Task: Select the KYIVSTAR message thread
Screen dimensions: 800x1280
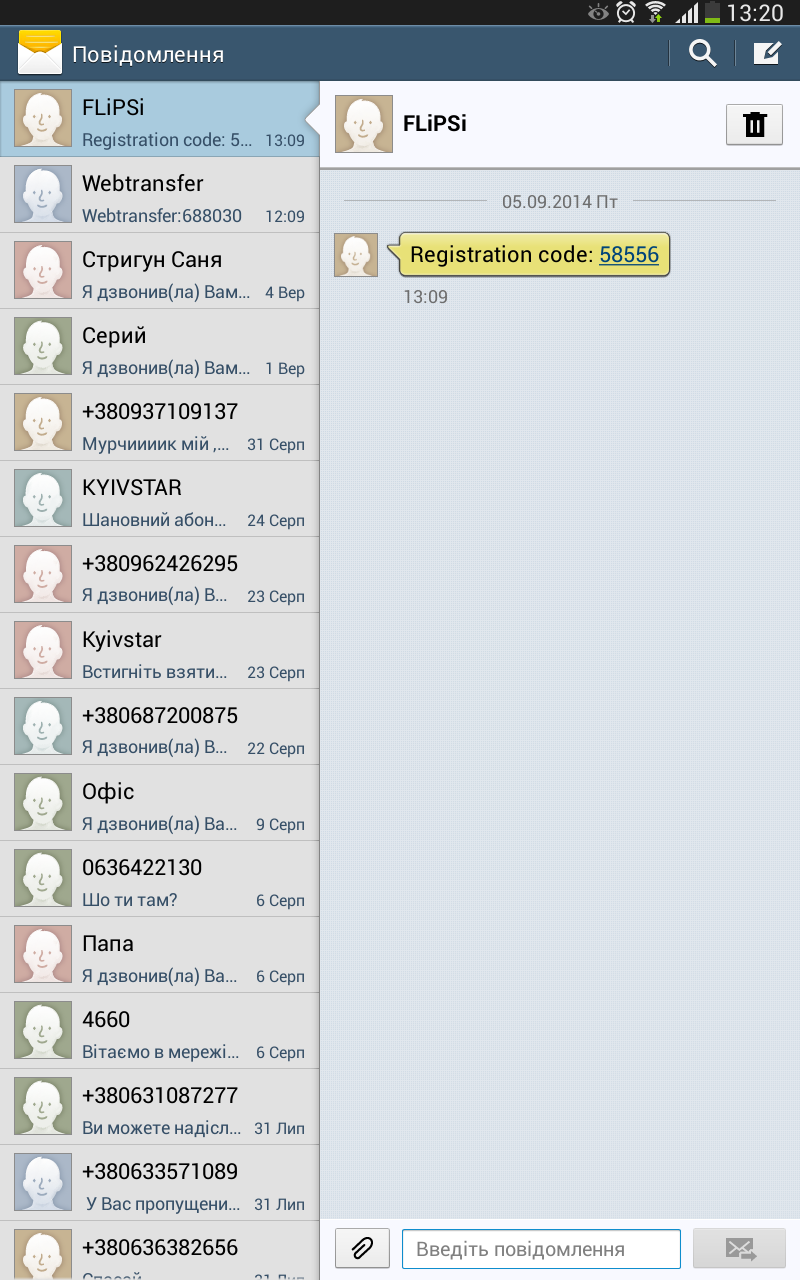Action: [x=160, y=500]
